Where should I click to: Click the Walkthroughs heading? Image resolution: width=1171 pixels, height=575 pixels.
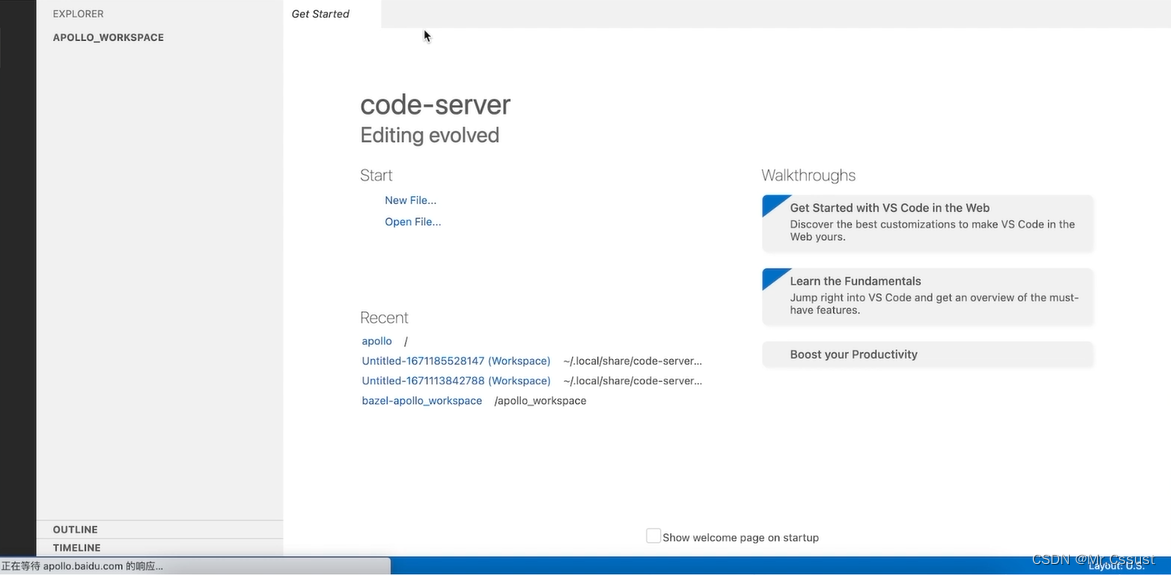[x=808, y=175]
